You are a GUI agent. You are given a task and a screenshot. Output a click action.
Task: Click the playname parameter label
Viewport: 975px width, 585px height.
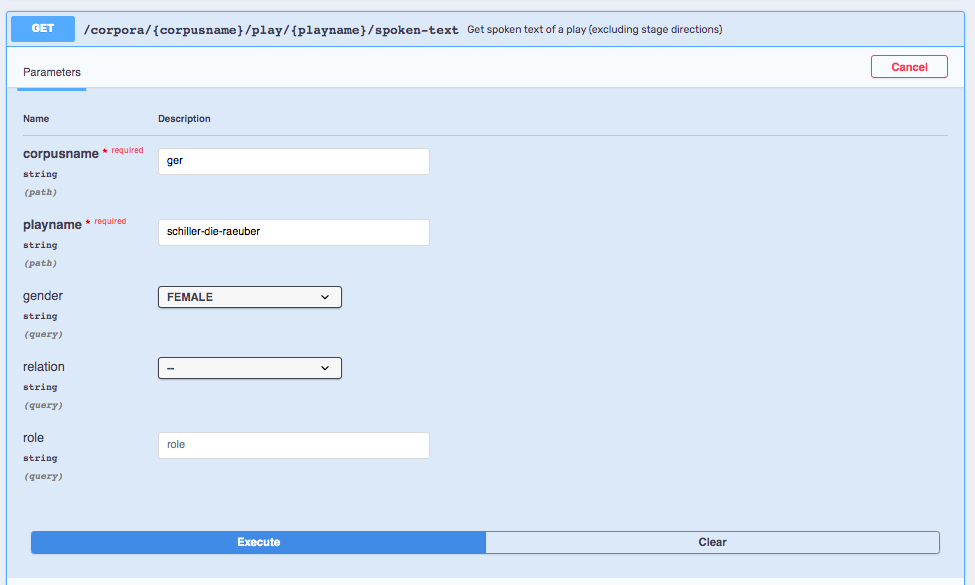click(52, 224)
